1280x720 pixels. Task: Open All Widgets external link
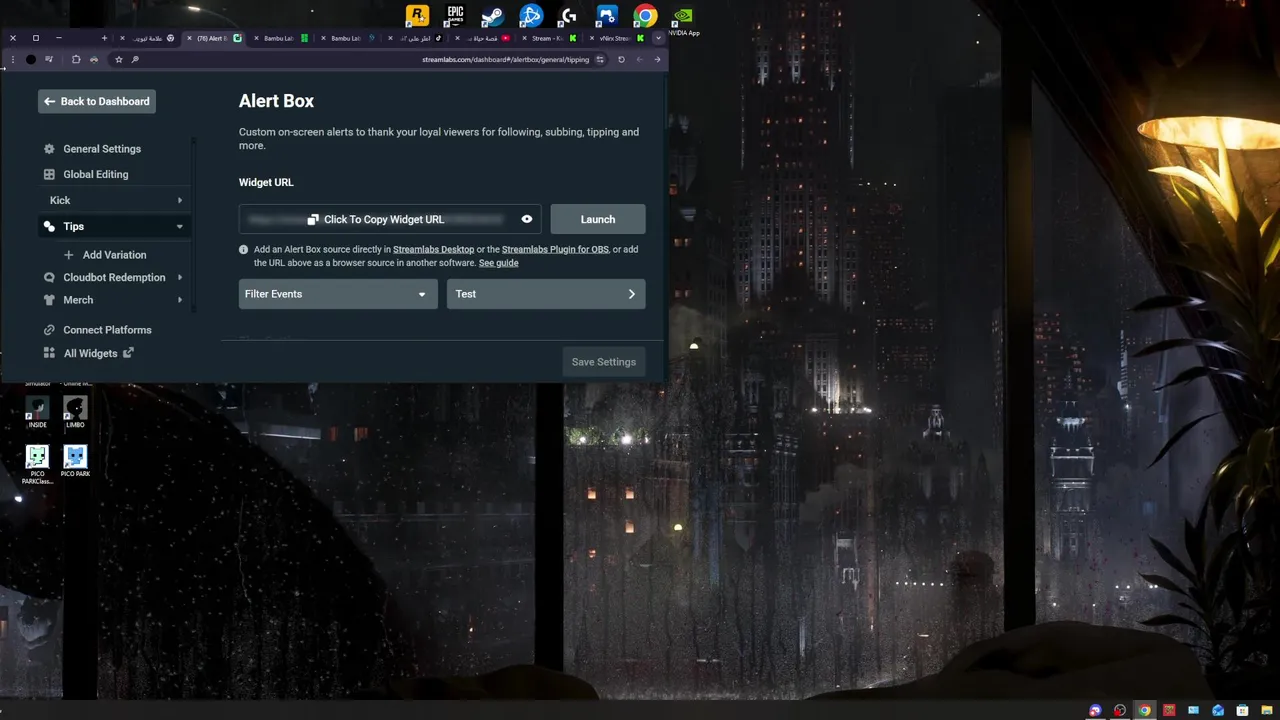point(89,353)
